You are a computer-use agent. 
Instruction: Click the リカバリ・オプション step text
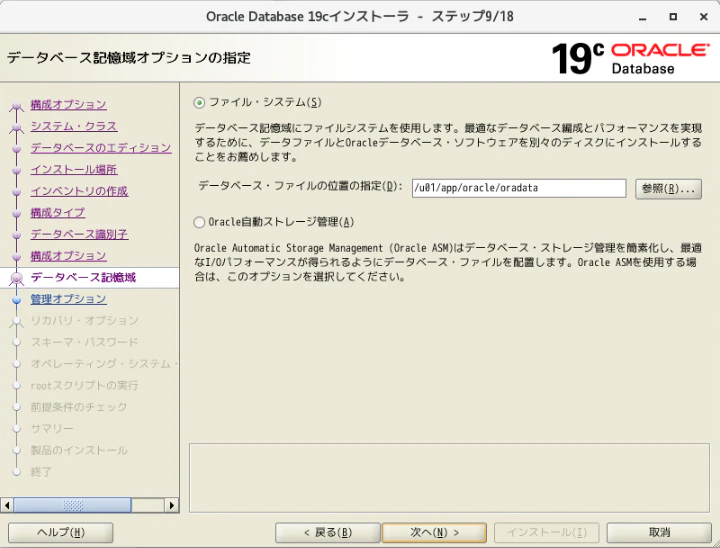(84, 321)
